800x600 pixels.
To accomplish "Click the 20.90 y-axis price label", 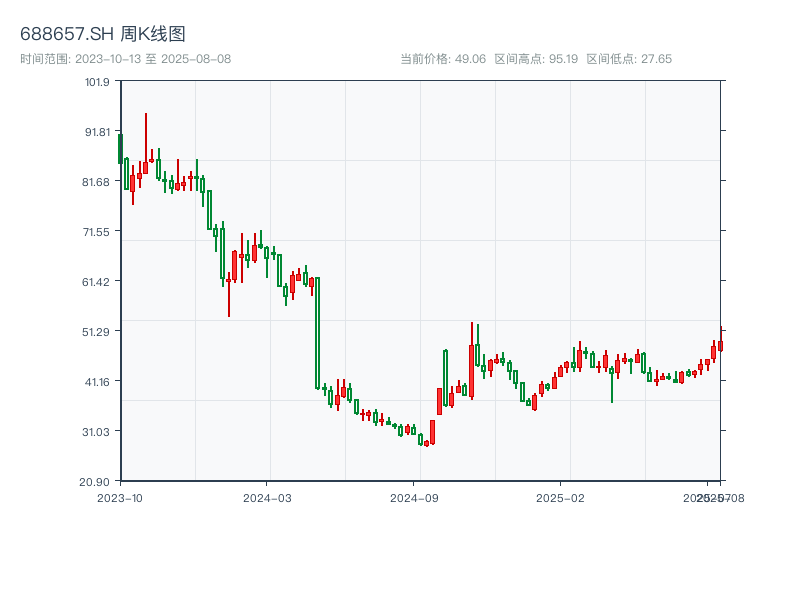I will pyautogui.click(x=96, y=481).
